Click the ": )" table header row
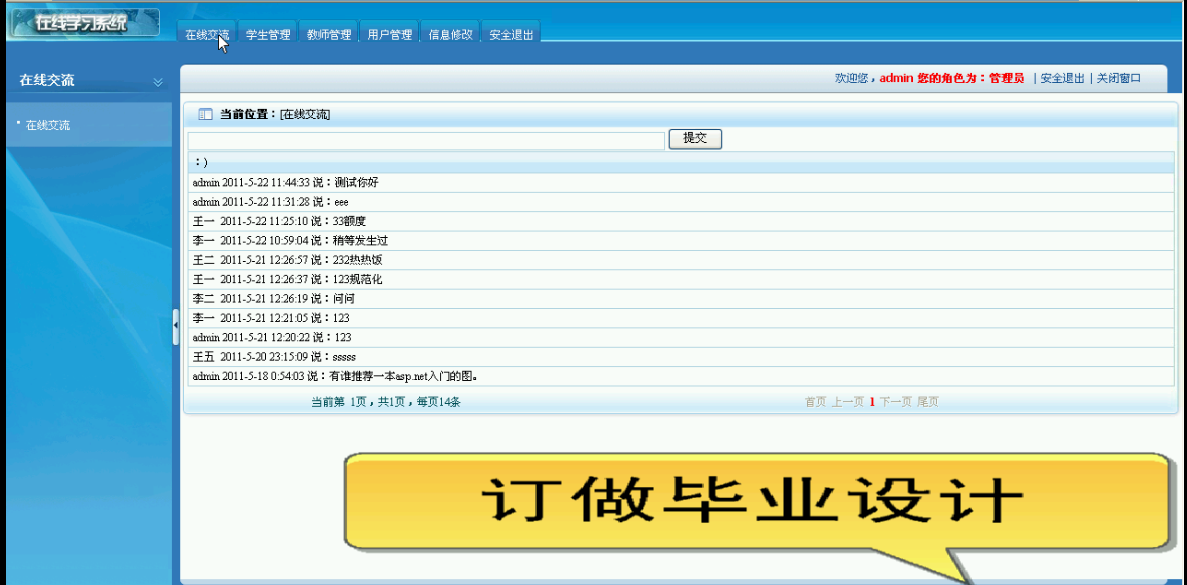This screenshot has height=585, width=1187. coord(681,162)
